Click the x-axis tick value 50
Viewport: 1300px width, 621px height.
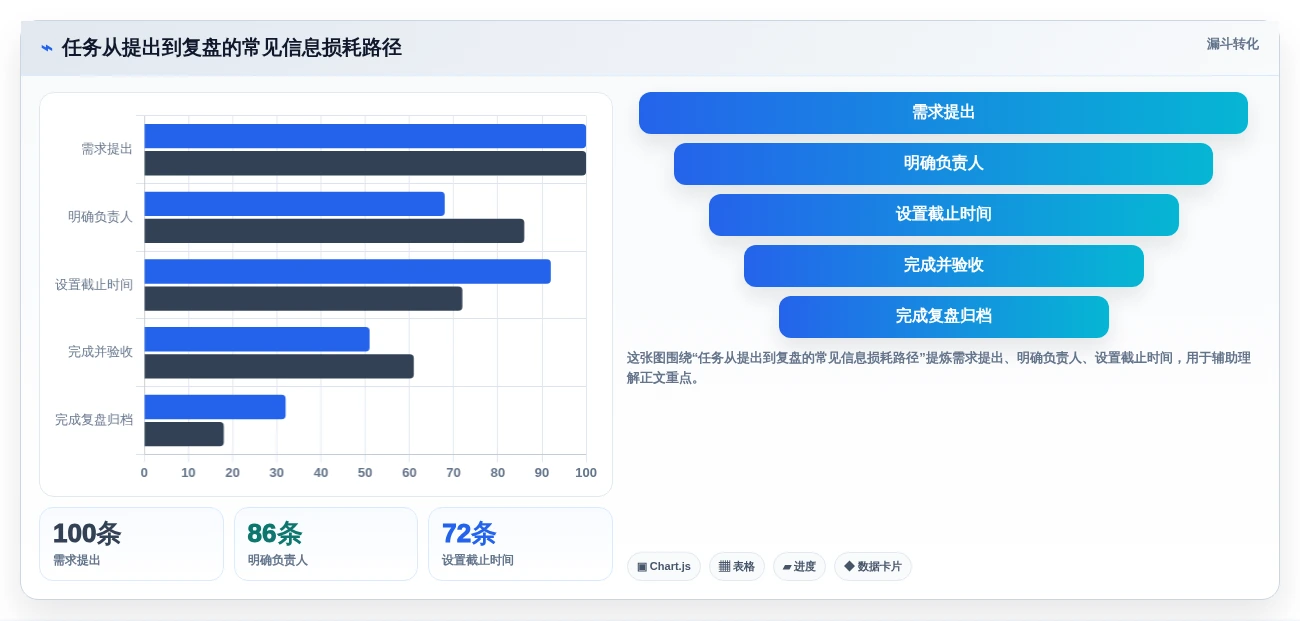click(365, 473)
